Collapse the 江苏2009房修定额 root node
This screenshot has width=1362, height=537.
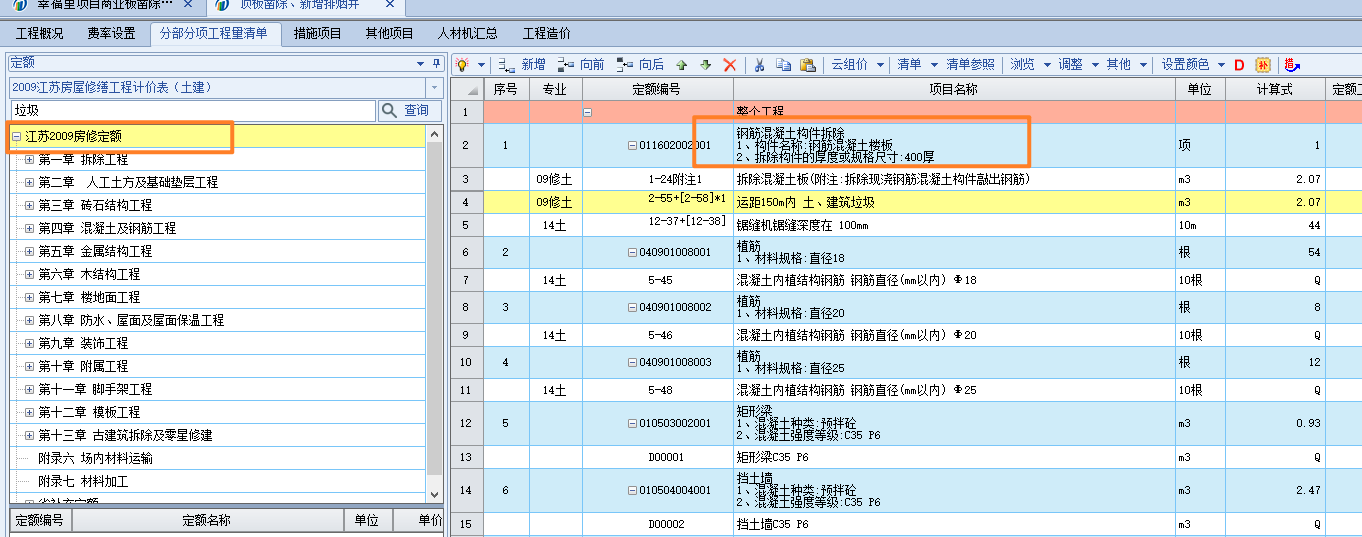(x=16, y=136)
